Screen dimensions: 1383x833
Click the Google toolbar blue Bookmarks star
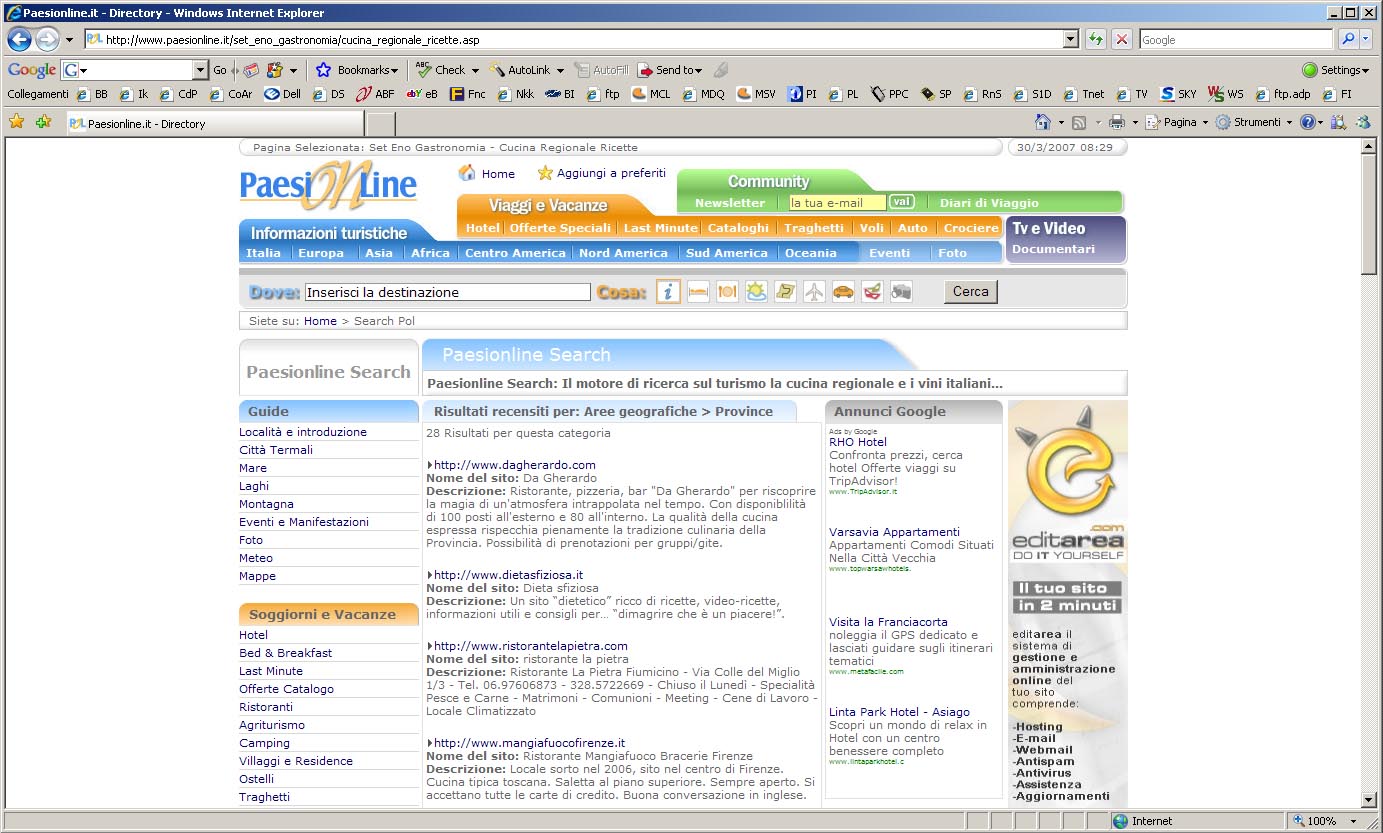323,70
